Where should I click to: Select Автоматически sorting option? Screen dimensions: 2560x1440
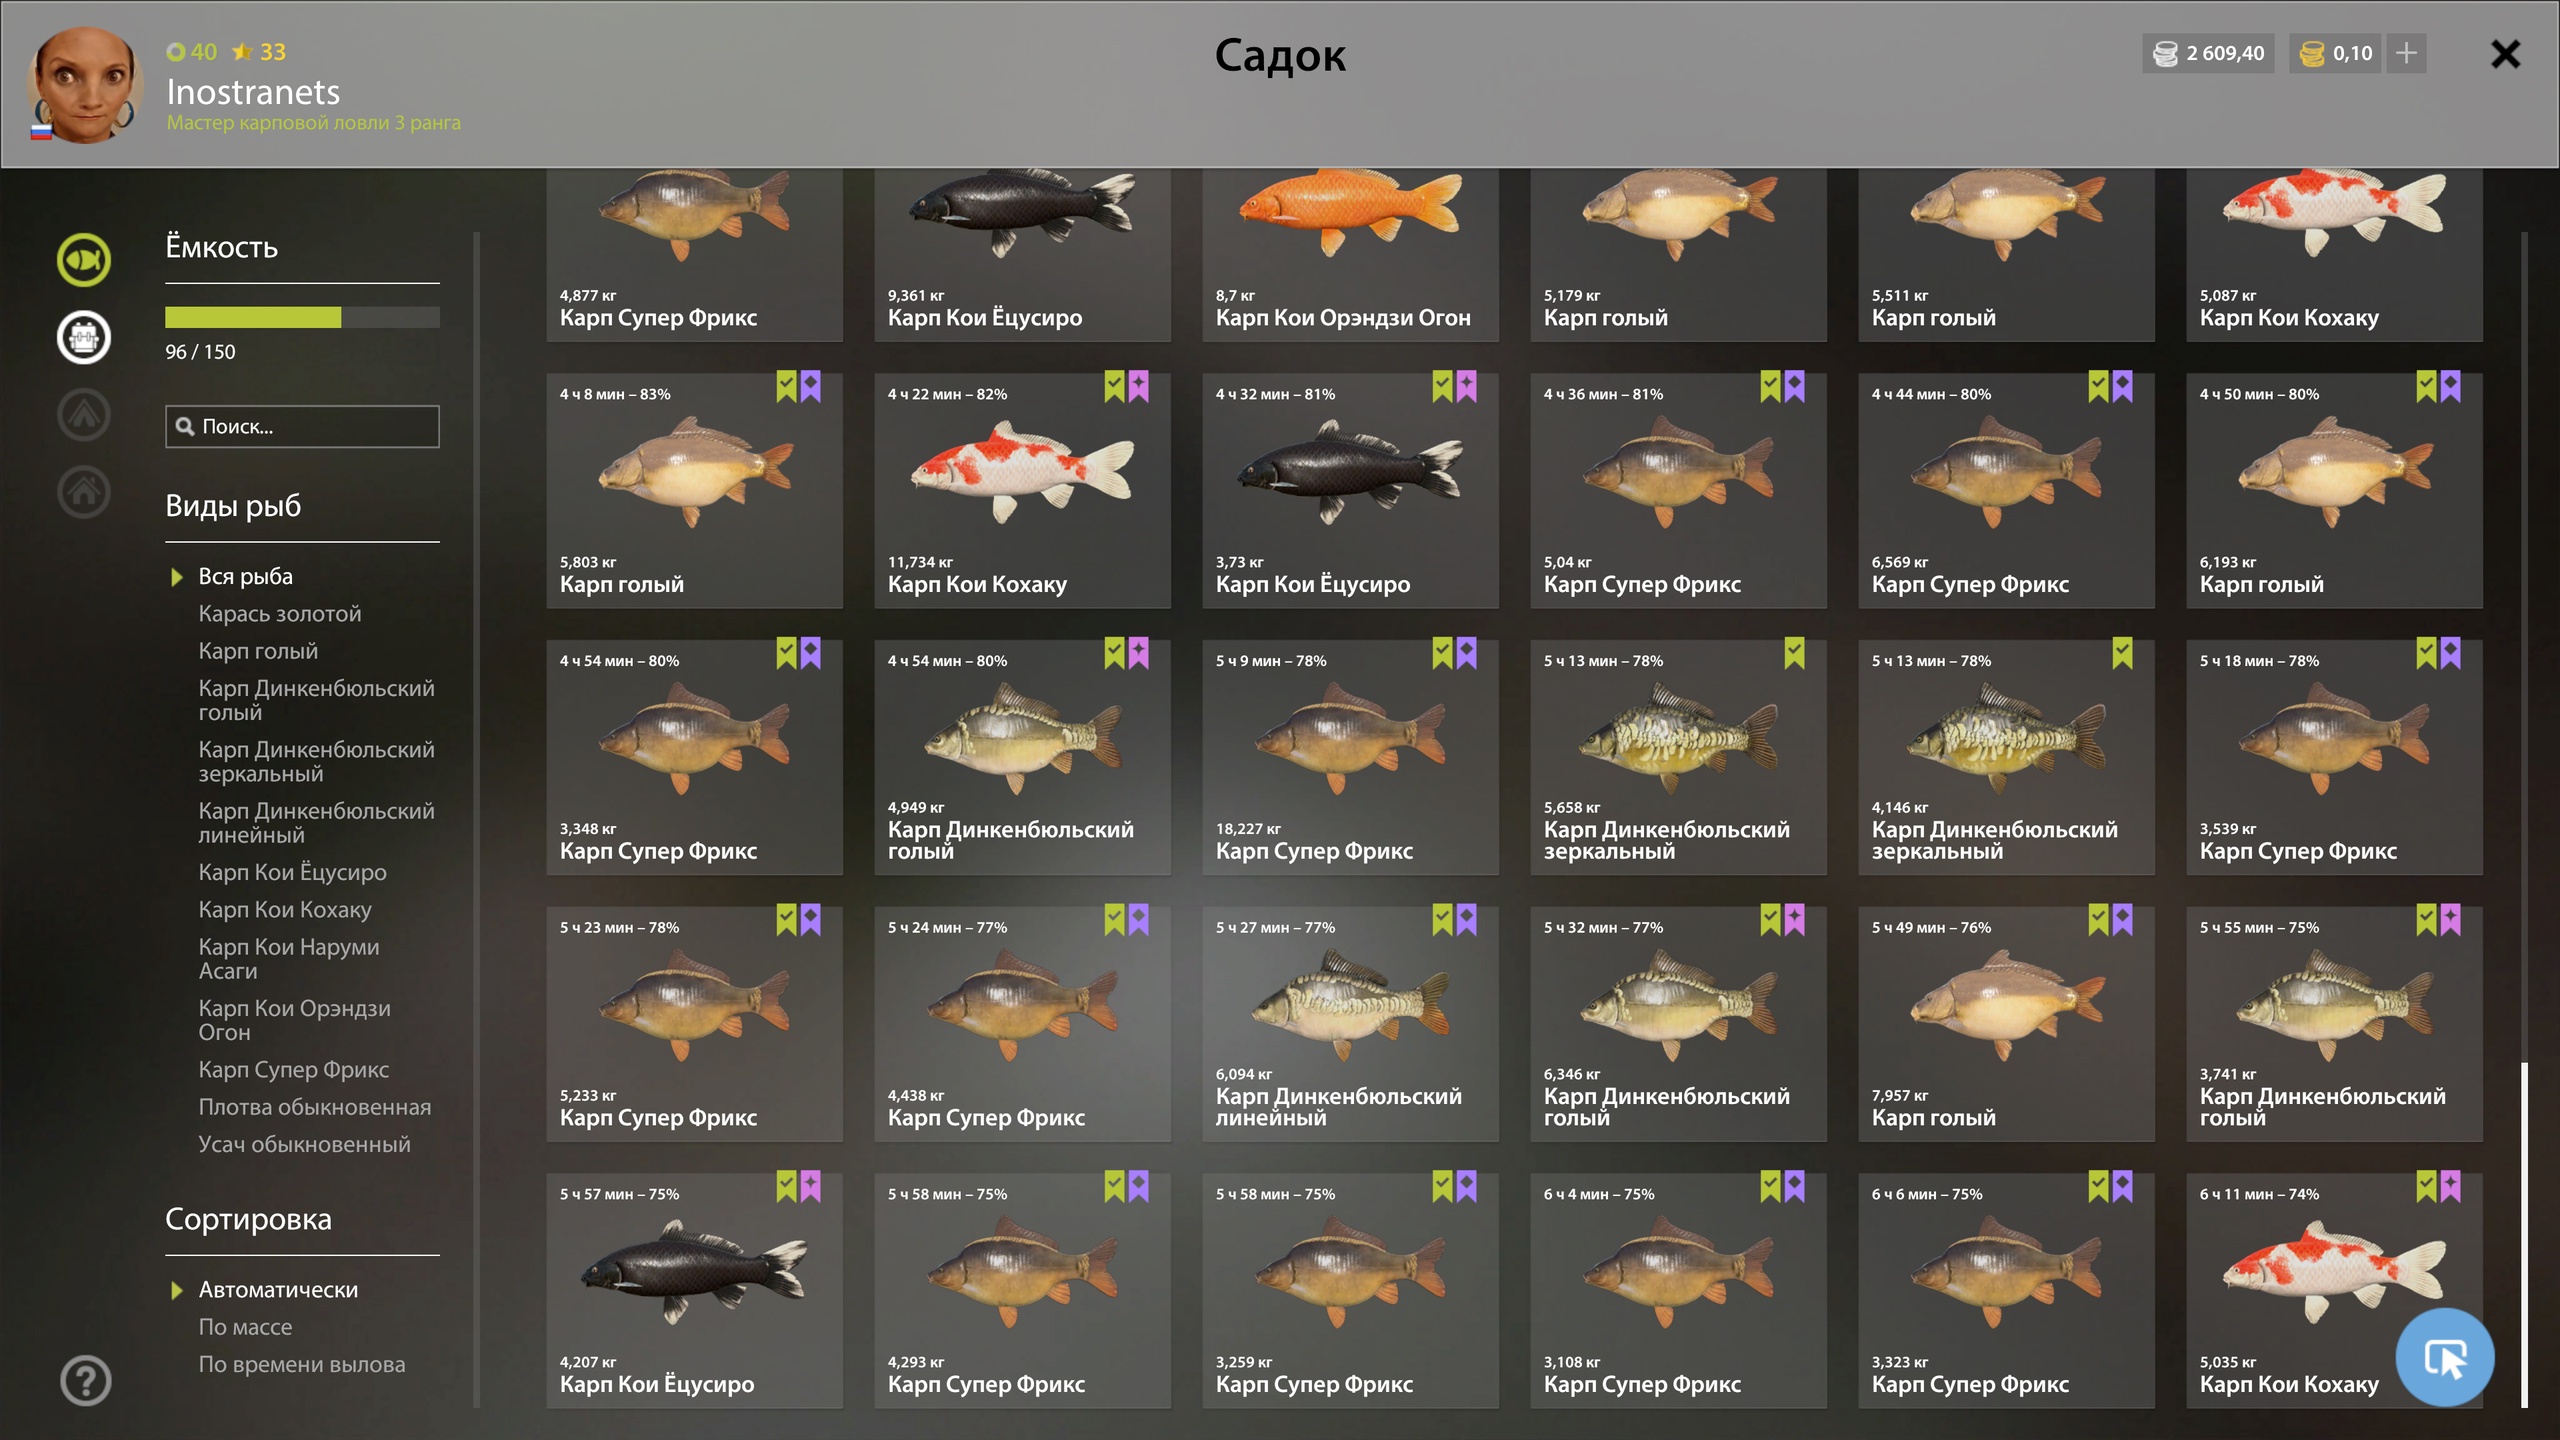click(278, 1289)
